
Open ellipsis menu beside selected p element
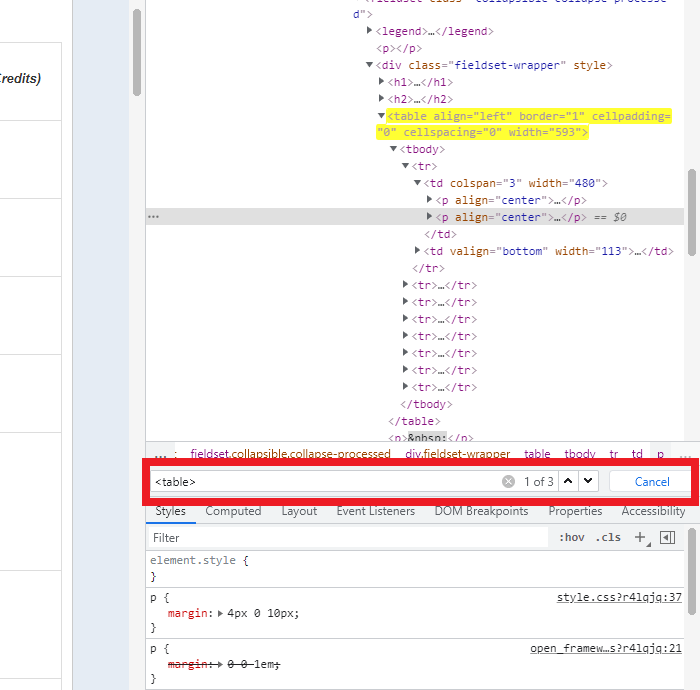pos(153,216)
